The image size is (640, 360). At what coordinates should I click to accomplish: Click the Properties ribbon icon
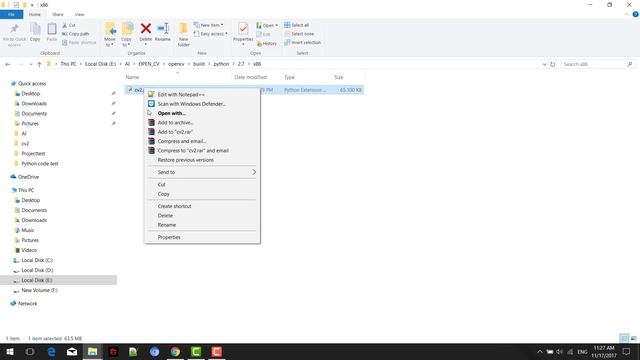tap(243, 29)
